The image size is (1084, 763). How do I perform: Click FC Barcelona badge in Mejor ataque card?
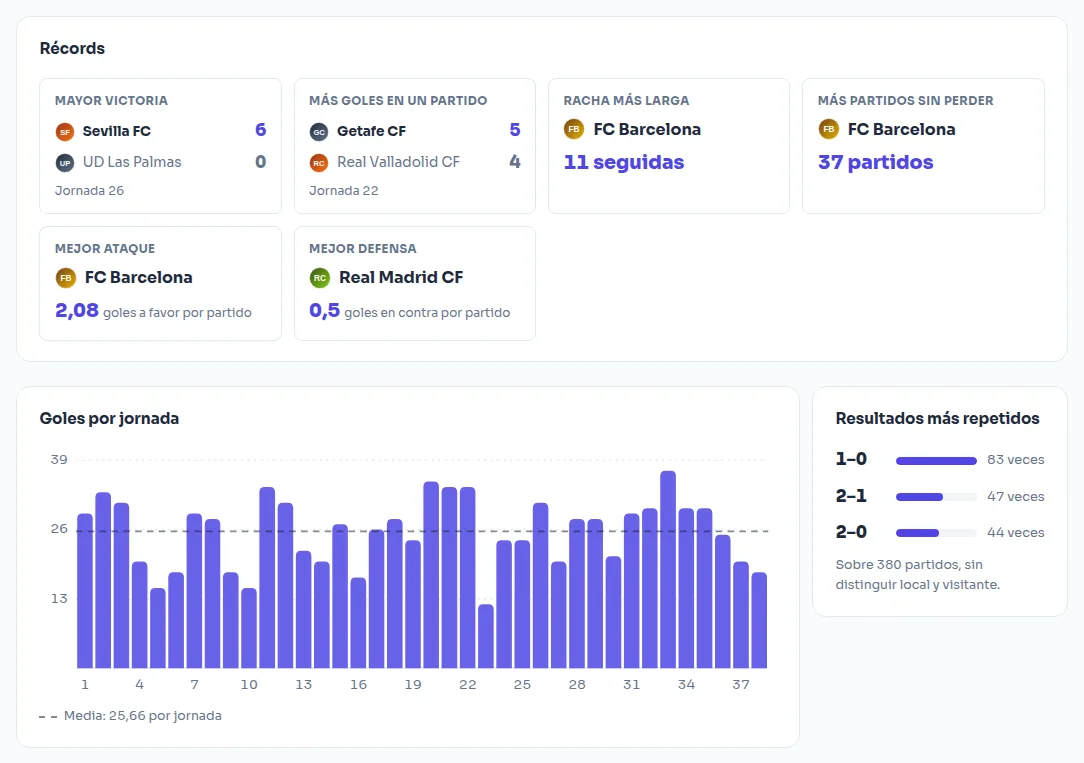(66, 278)
